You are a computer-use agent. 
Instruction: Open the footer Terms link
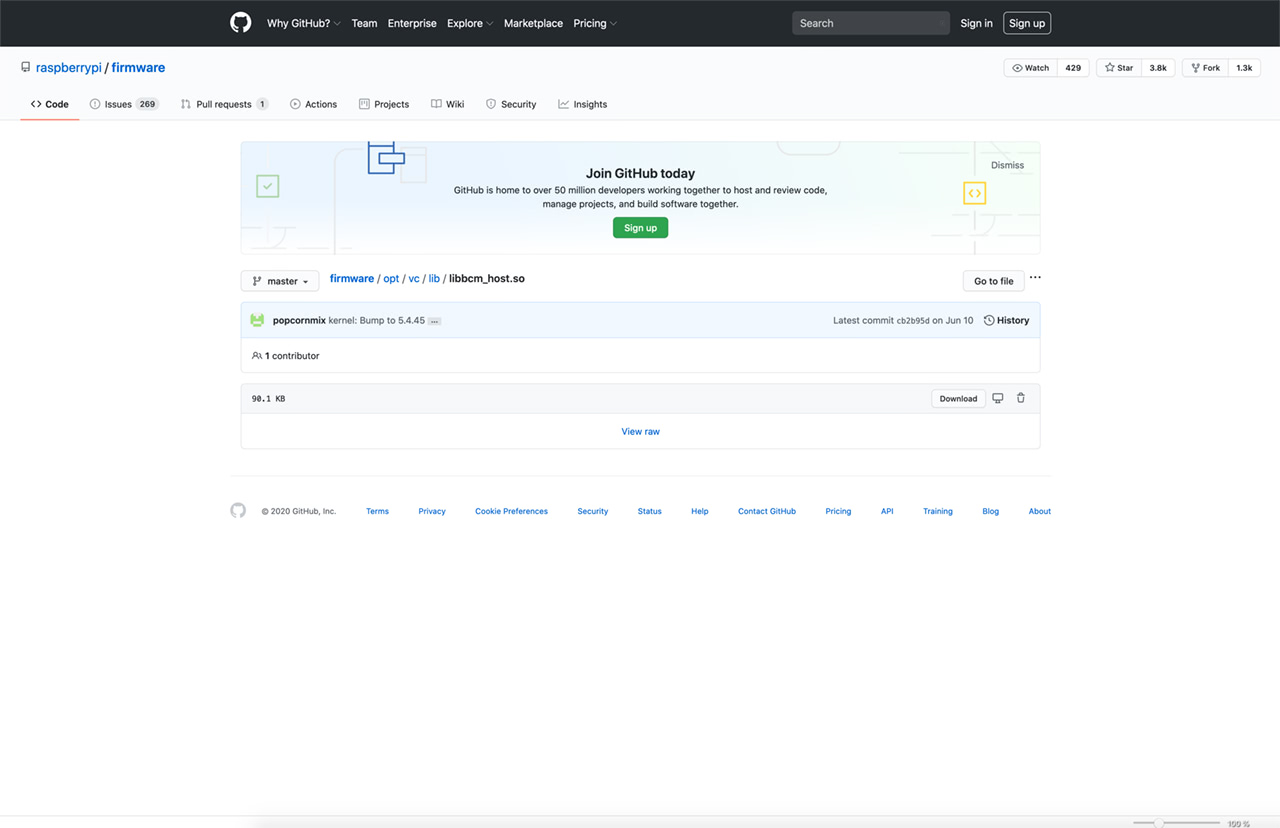(377, 511)
